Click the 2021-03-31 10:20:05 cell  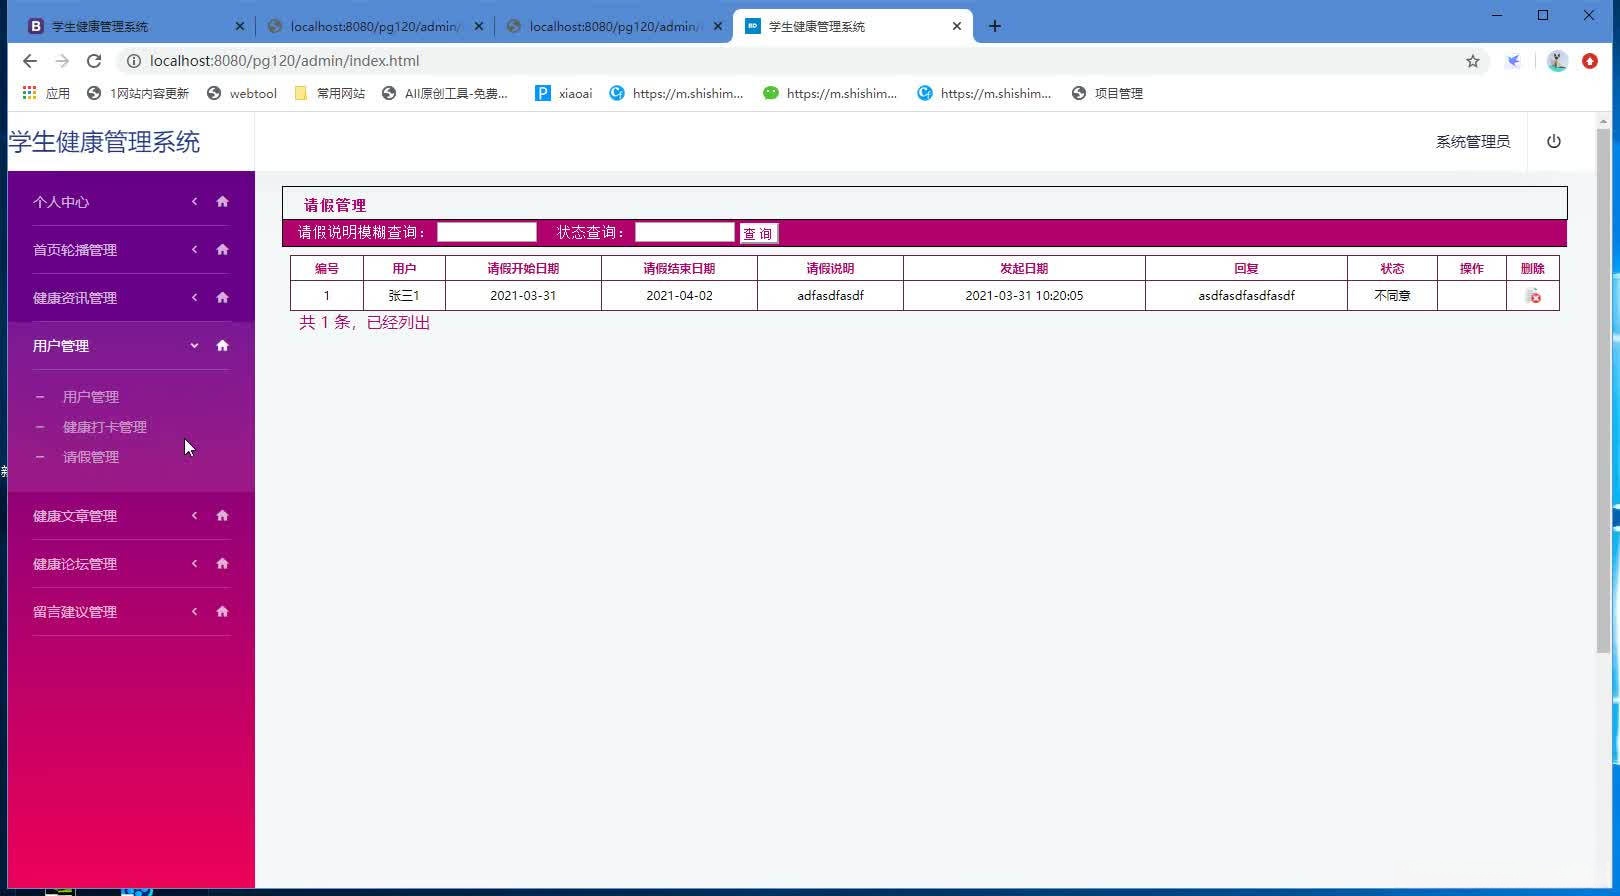[1024, 296]
